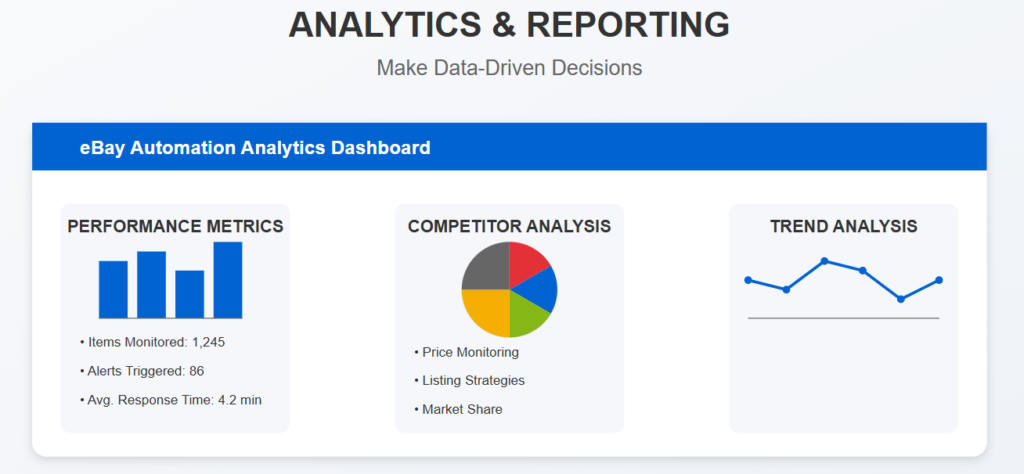Click the Trend Analysis heading

click(x=843, y=227)
